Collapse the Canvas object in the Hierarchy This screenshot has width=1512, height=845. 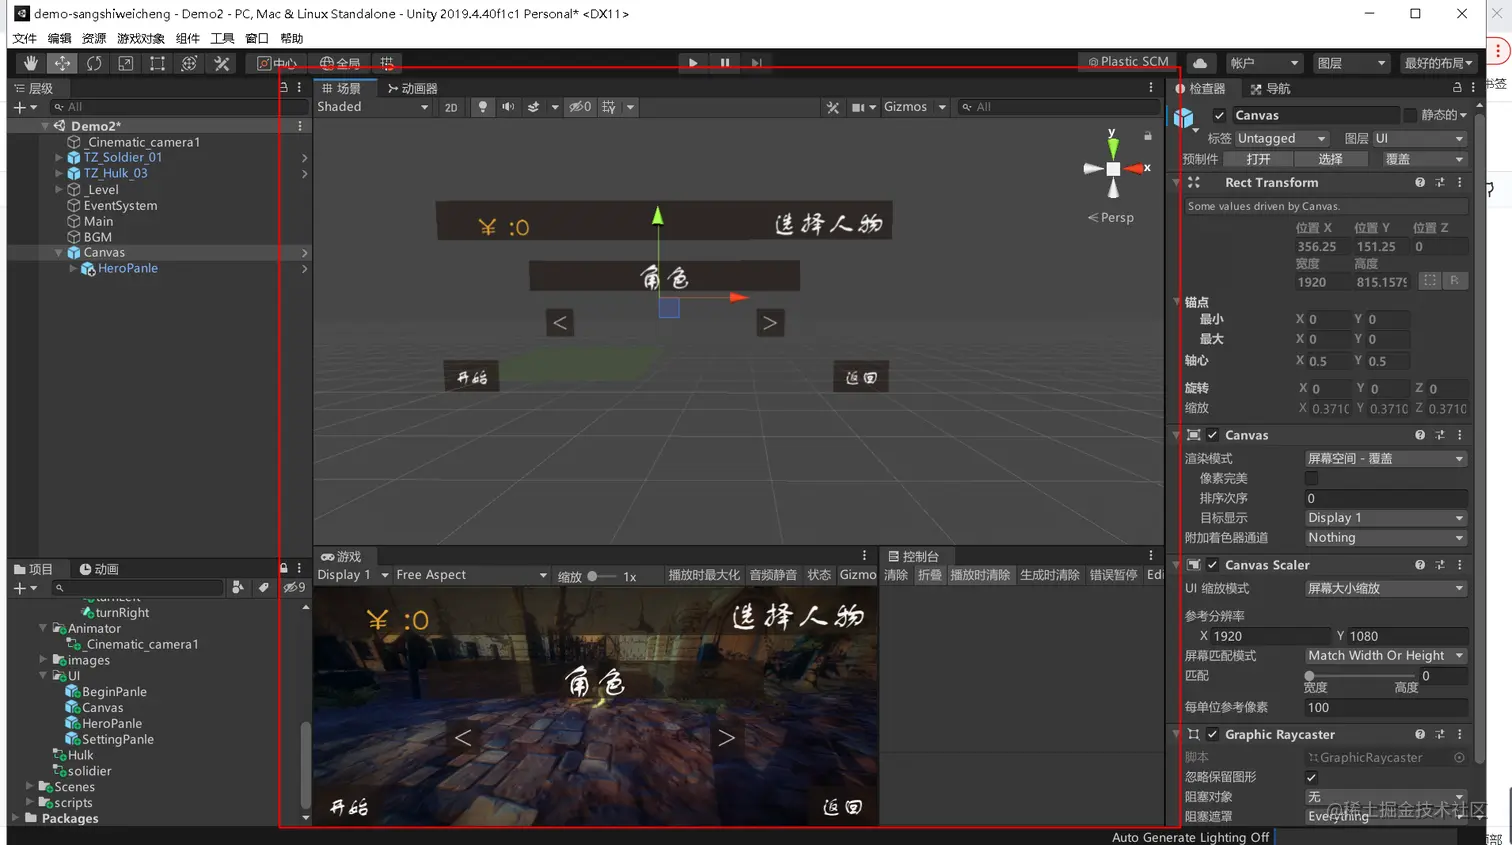[59, 253]
